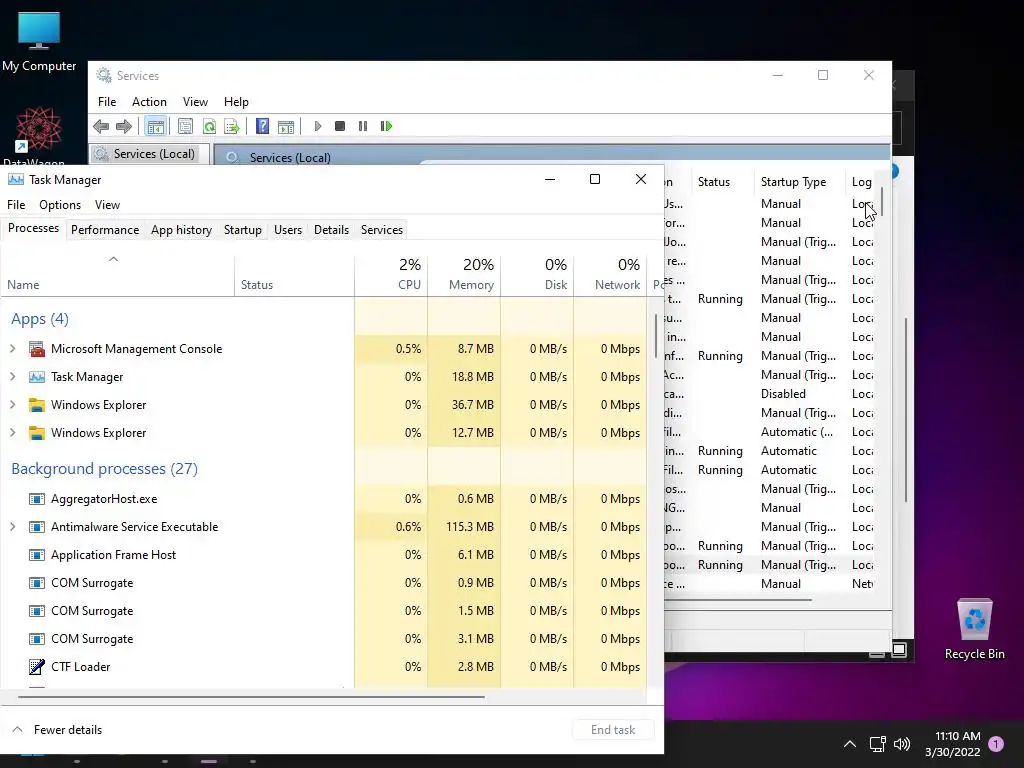Open the Recycle Bin desktop icon
This screenshot has width=1024, height=768.
click(x=974, y=629)
